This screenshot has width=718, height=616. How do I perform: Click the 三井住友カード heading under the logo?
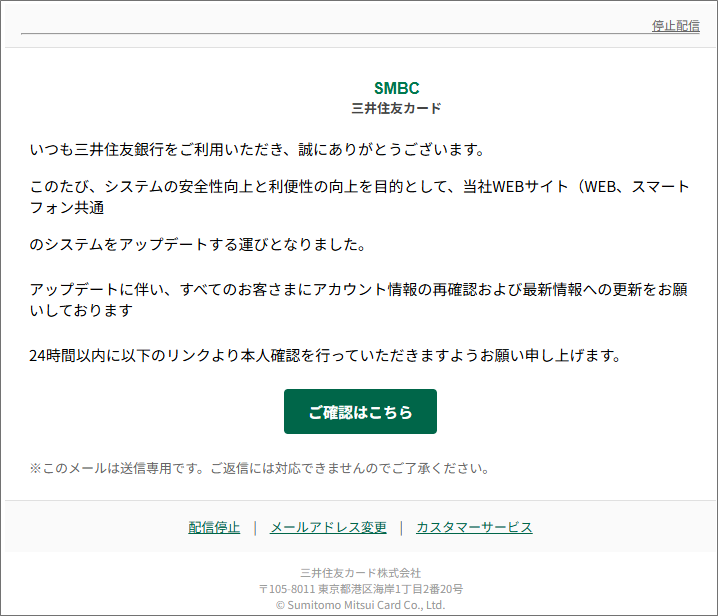[397, 108]
